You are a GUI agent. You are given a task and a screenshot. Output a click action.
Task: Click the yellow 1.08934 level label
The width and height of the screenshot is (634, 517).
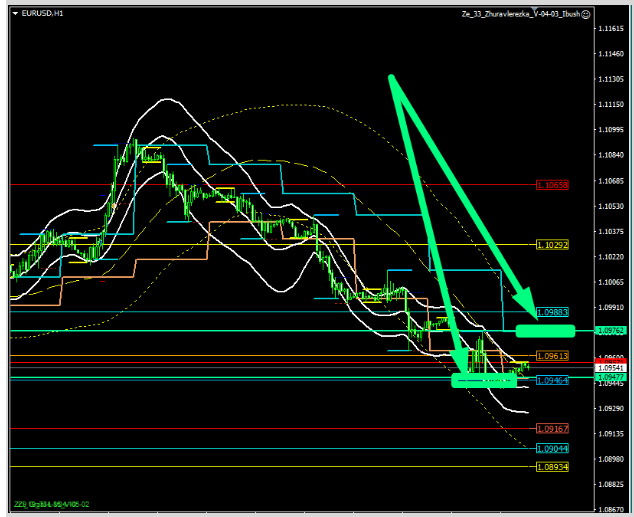[x=552, y=466]
